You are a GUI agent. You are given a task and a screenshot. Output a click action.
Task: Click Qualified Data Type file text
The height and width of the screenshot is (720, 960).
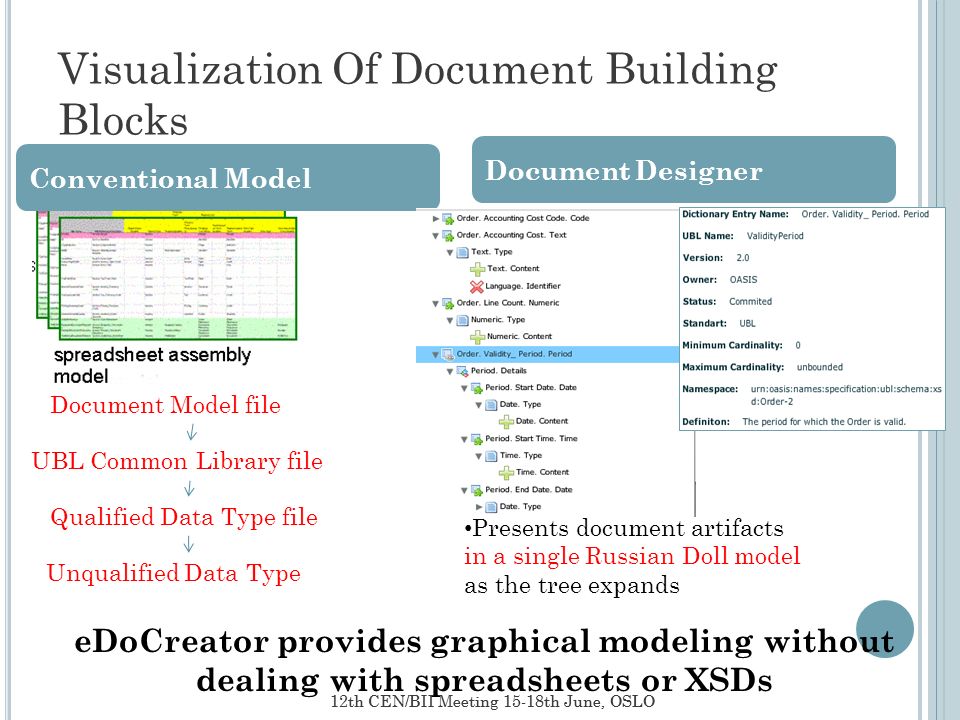[x=184, y=517]
